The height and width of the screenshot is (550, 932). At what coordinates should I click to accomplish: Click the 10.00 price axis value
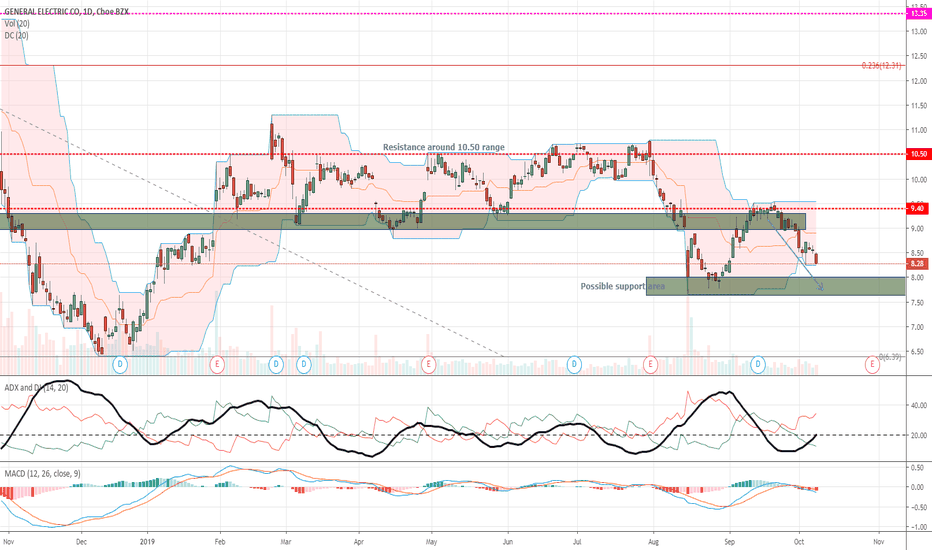pyautogui.click(x=918, y=180)
